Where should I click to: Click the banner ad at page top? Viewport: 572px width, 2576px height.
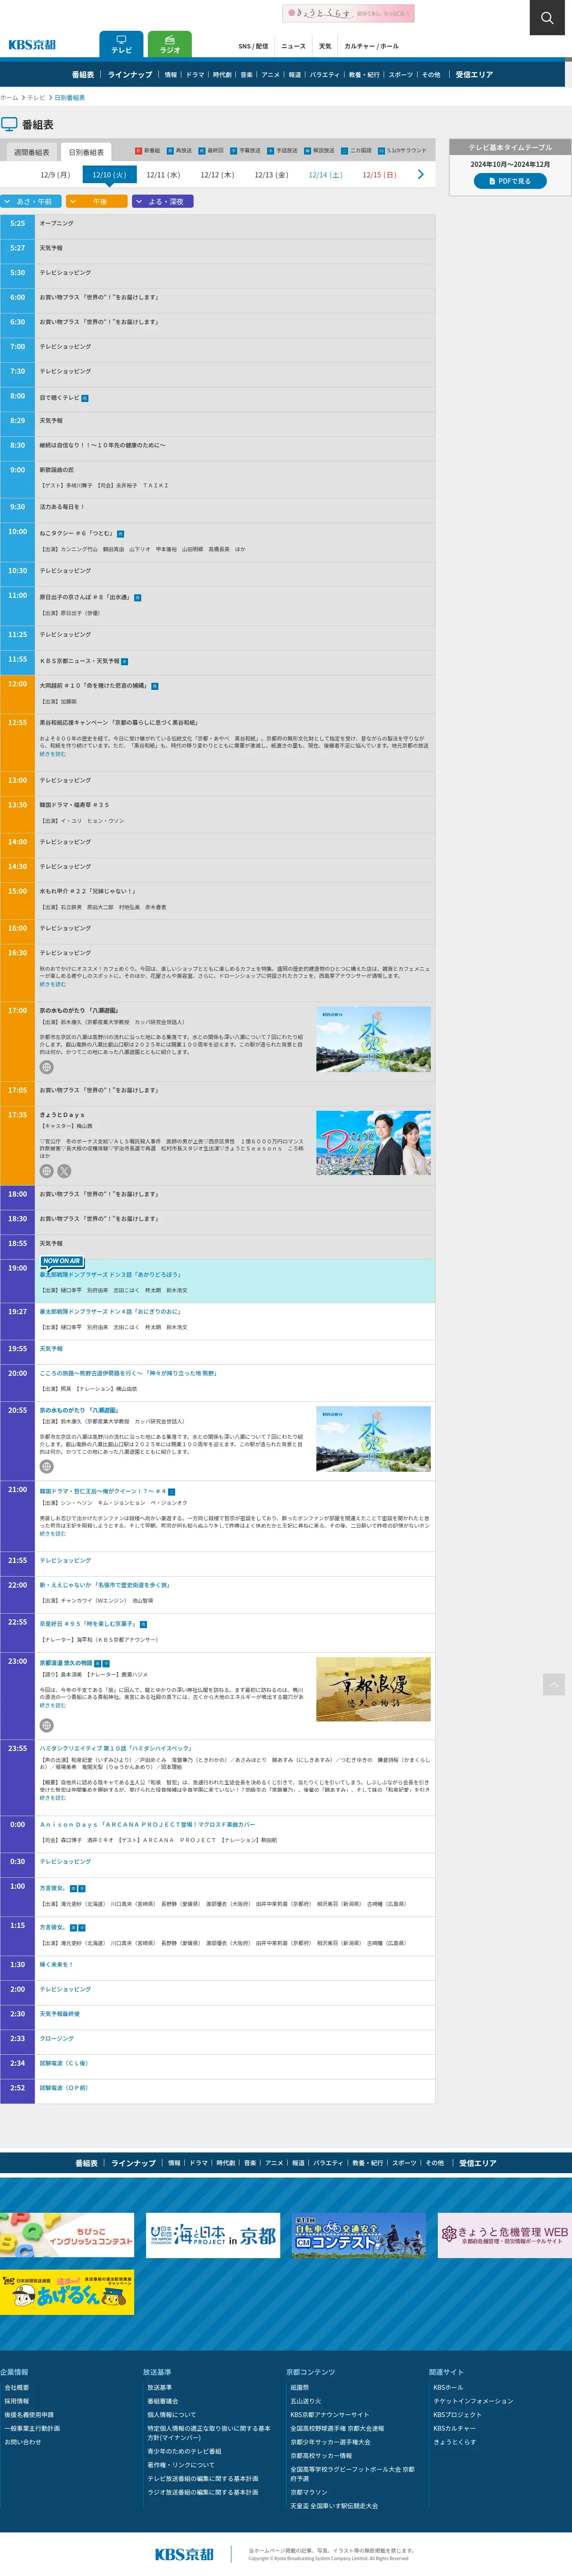[x=348, y=13]
